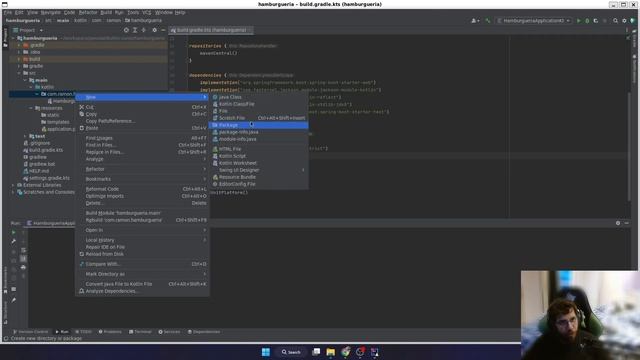Click Copy Path/Reference in the context menu

[x=142, y=121]
